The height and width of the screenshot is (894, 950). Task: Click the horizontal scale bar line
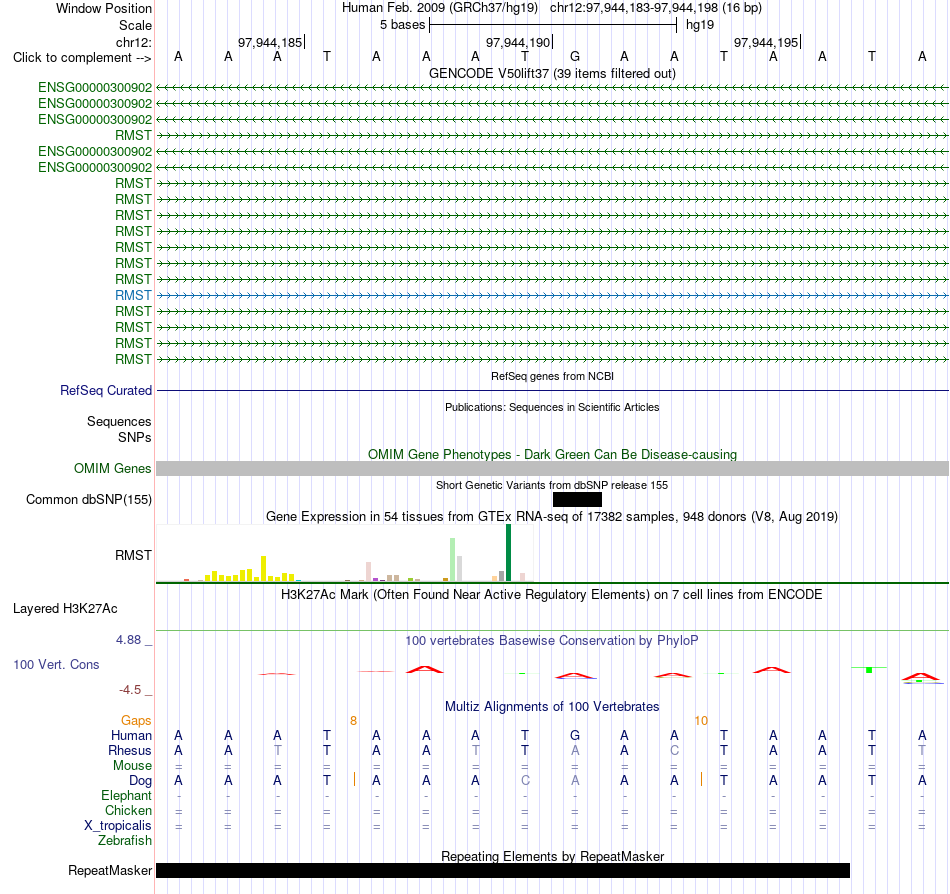click(553, 25)
